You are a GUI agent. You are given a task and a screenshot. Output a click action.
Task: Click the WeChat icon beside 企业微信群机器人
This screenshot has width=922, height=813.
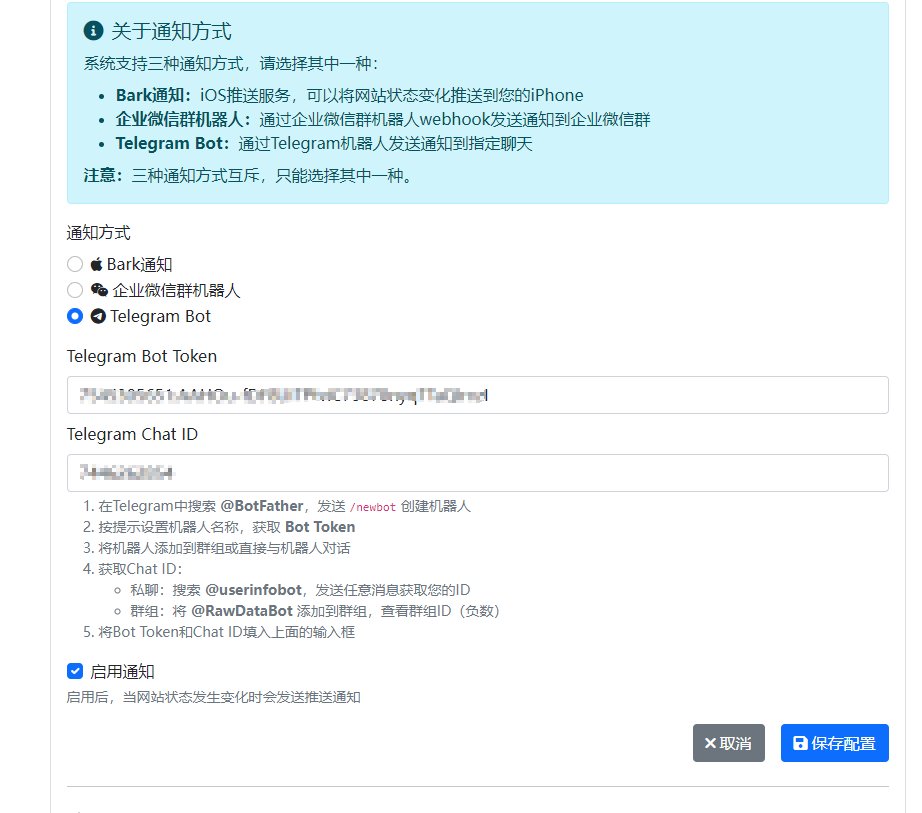pyautogui.click(x=99, y=291)
